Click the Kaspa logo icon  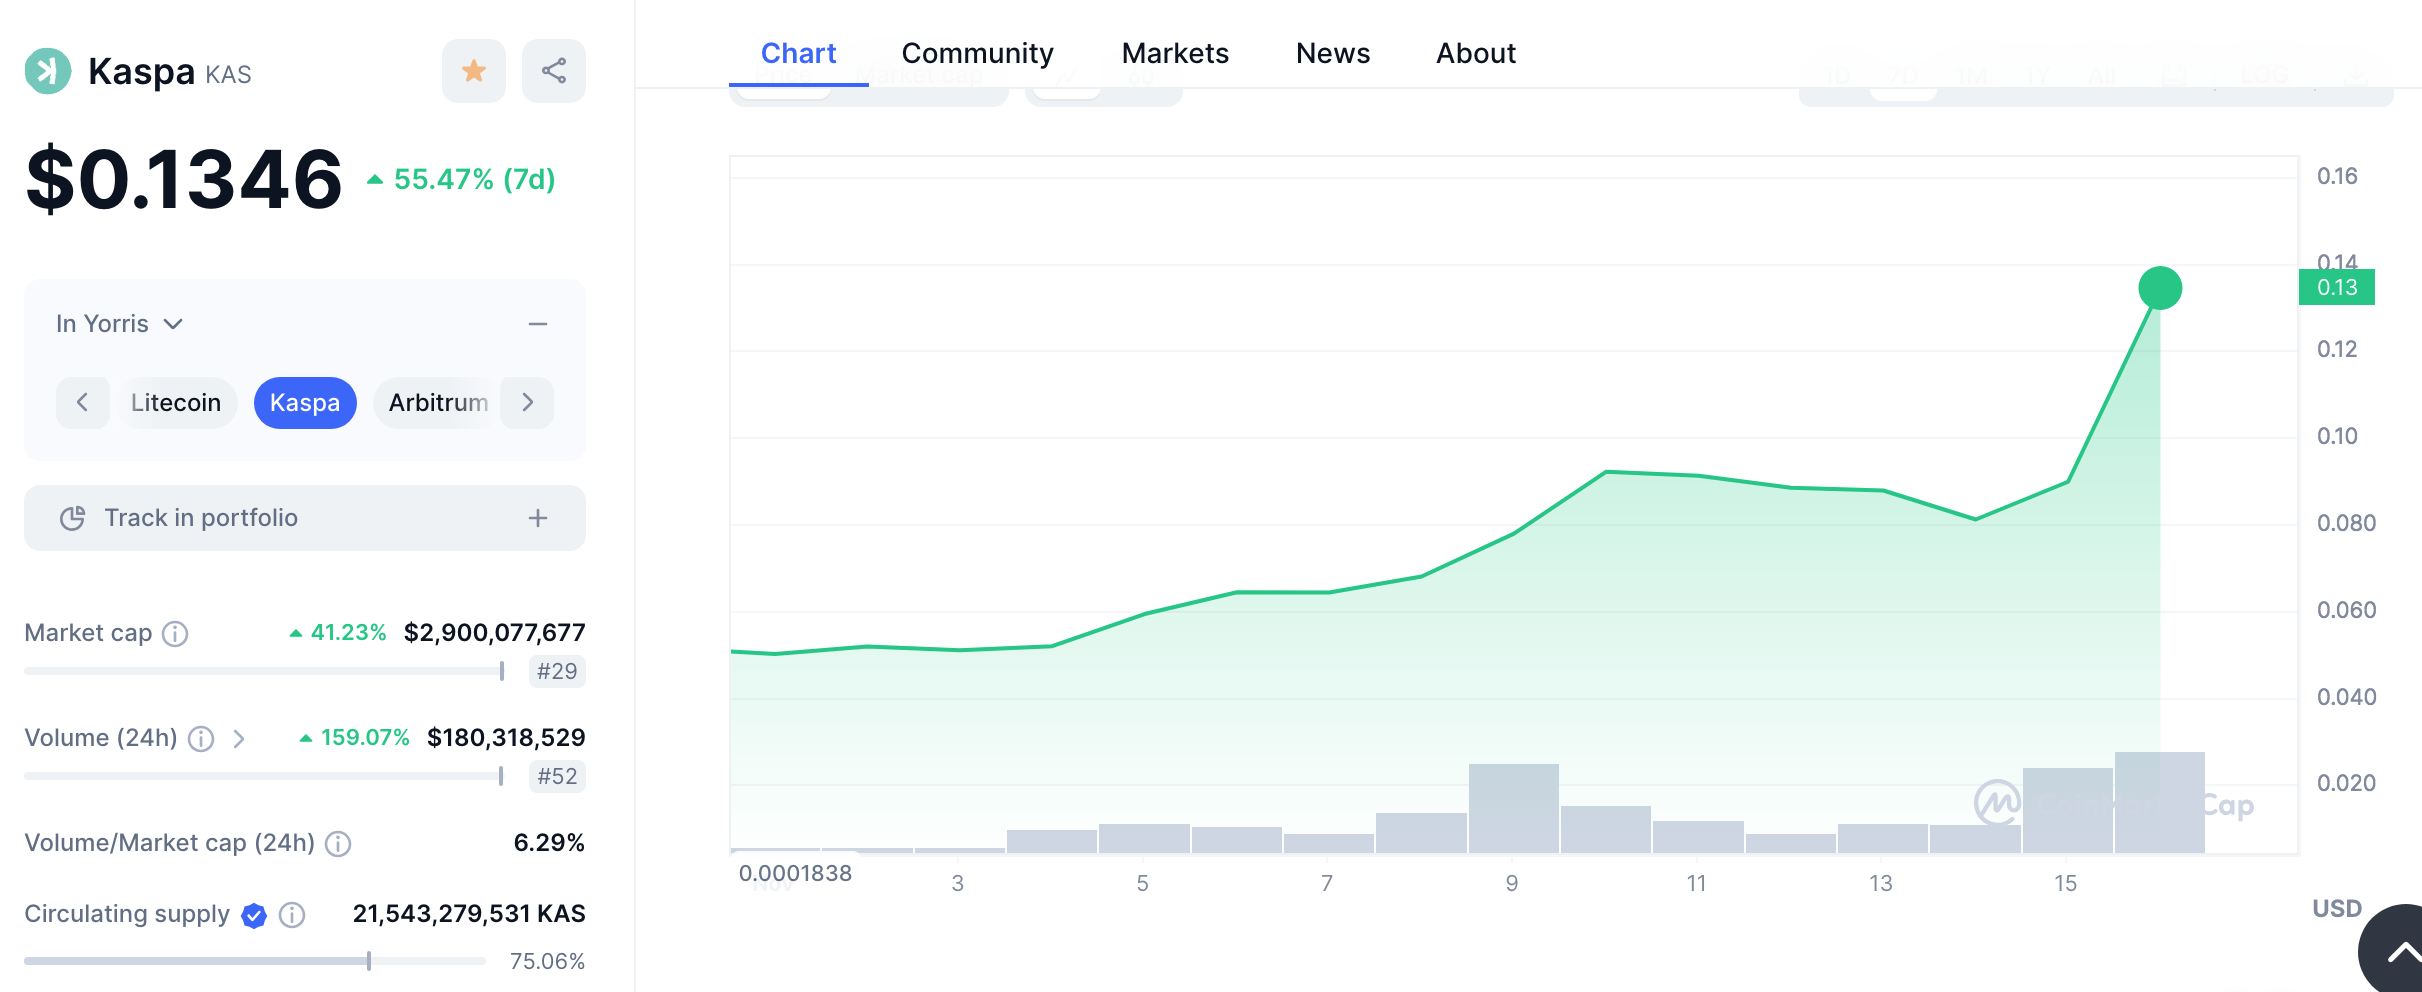tap(48, 71)
